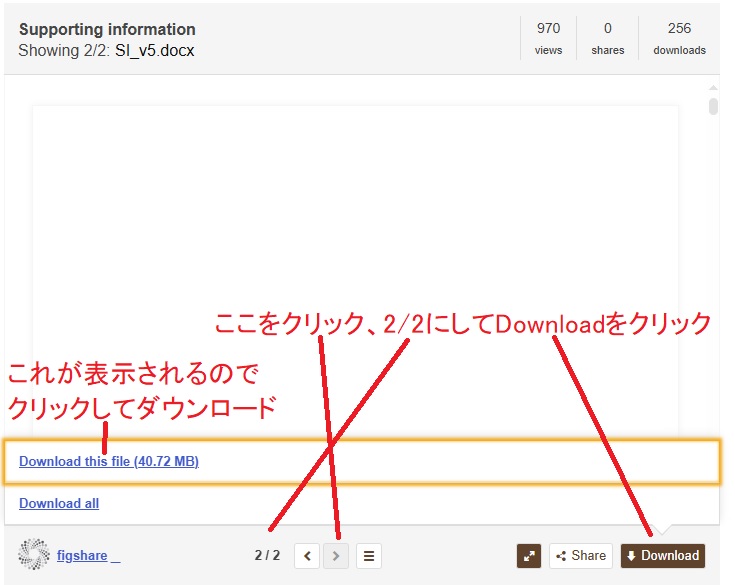Go to the previous file with the left arrow
This screenshot has height=585, width=735.
(x=308, y=556)
